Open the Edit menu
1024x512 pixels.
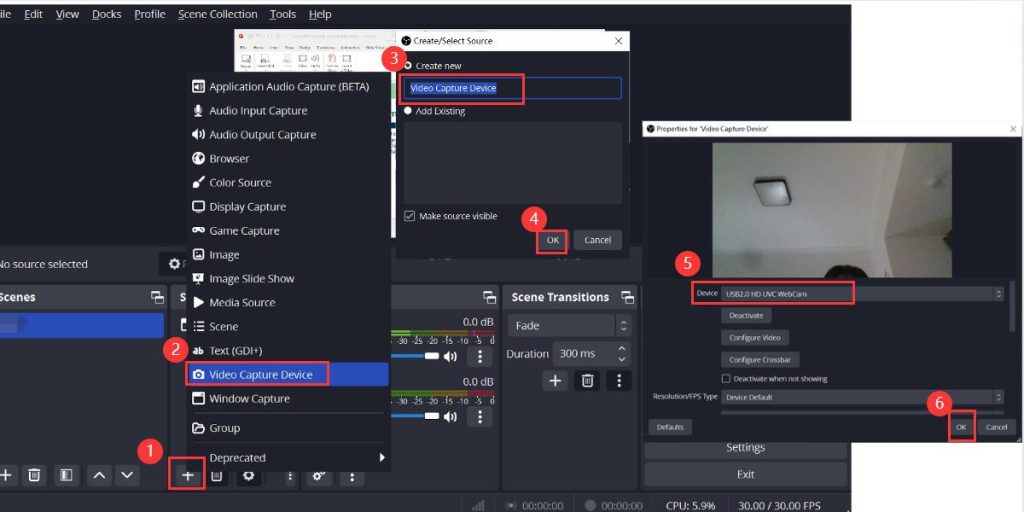tap(33, 14)
